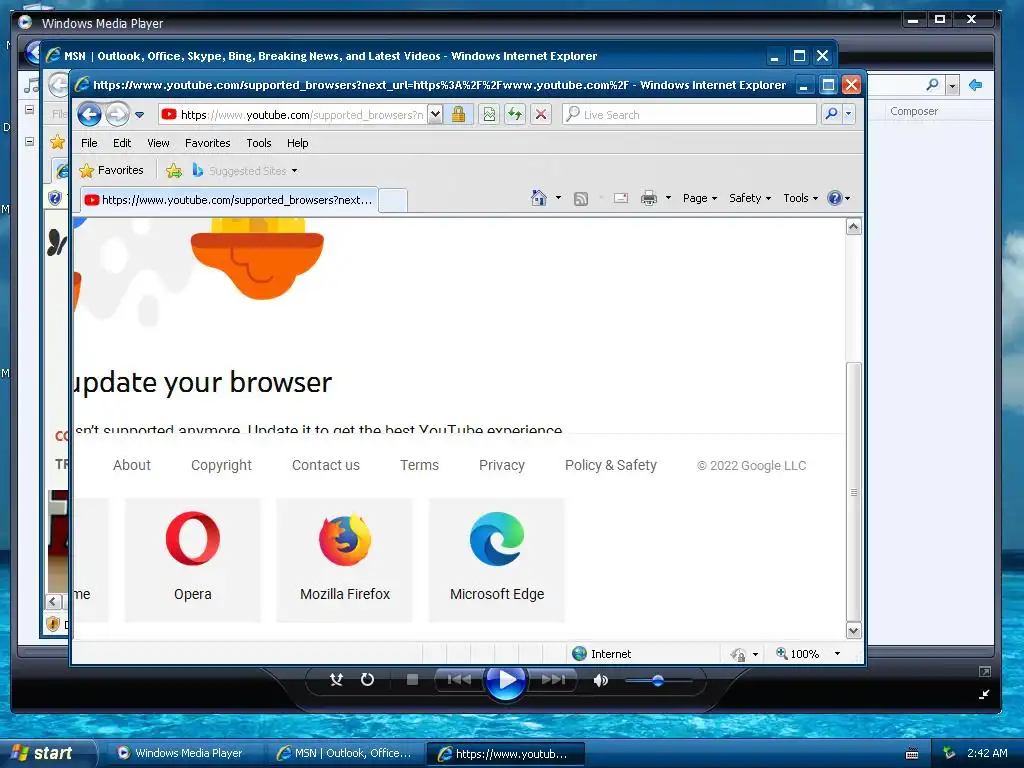Open the Page command bar menu
This screenshot has width=1024, height=768.
pos(700,198)
